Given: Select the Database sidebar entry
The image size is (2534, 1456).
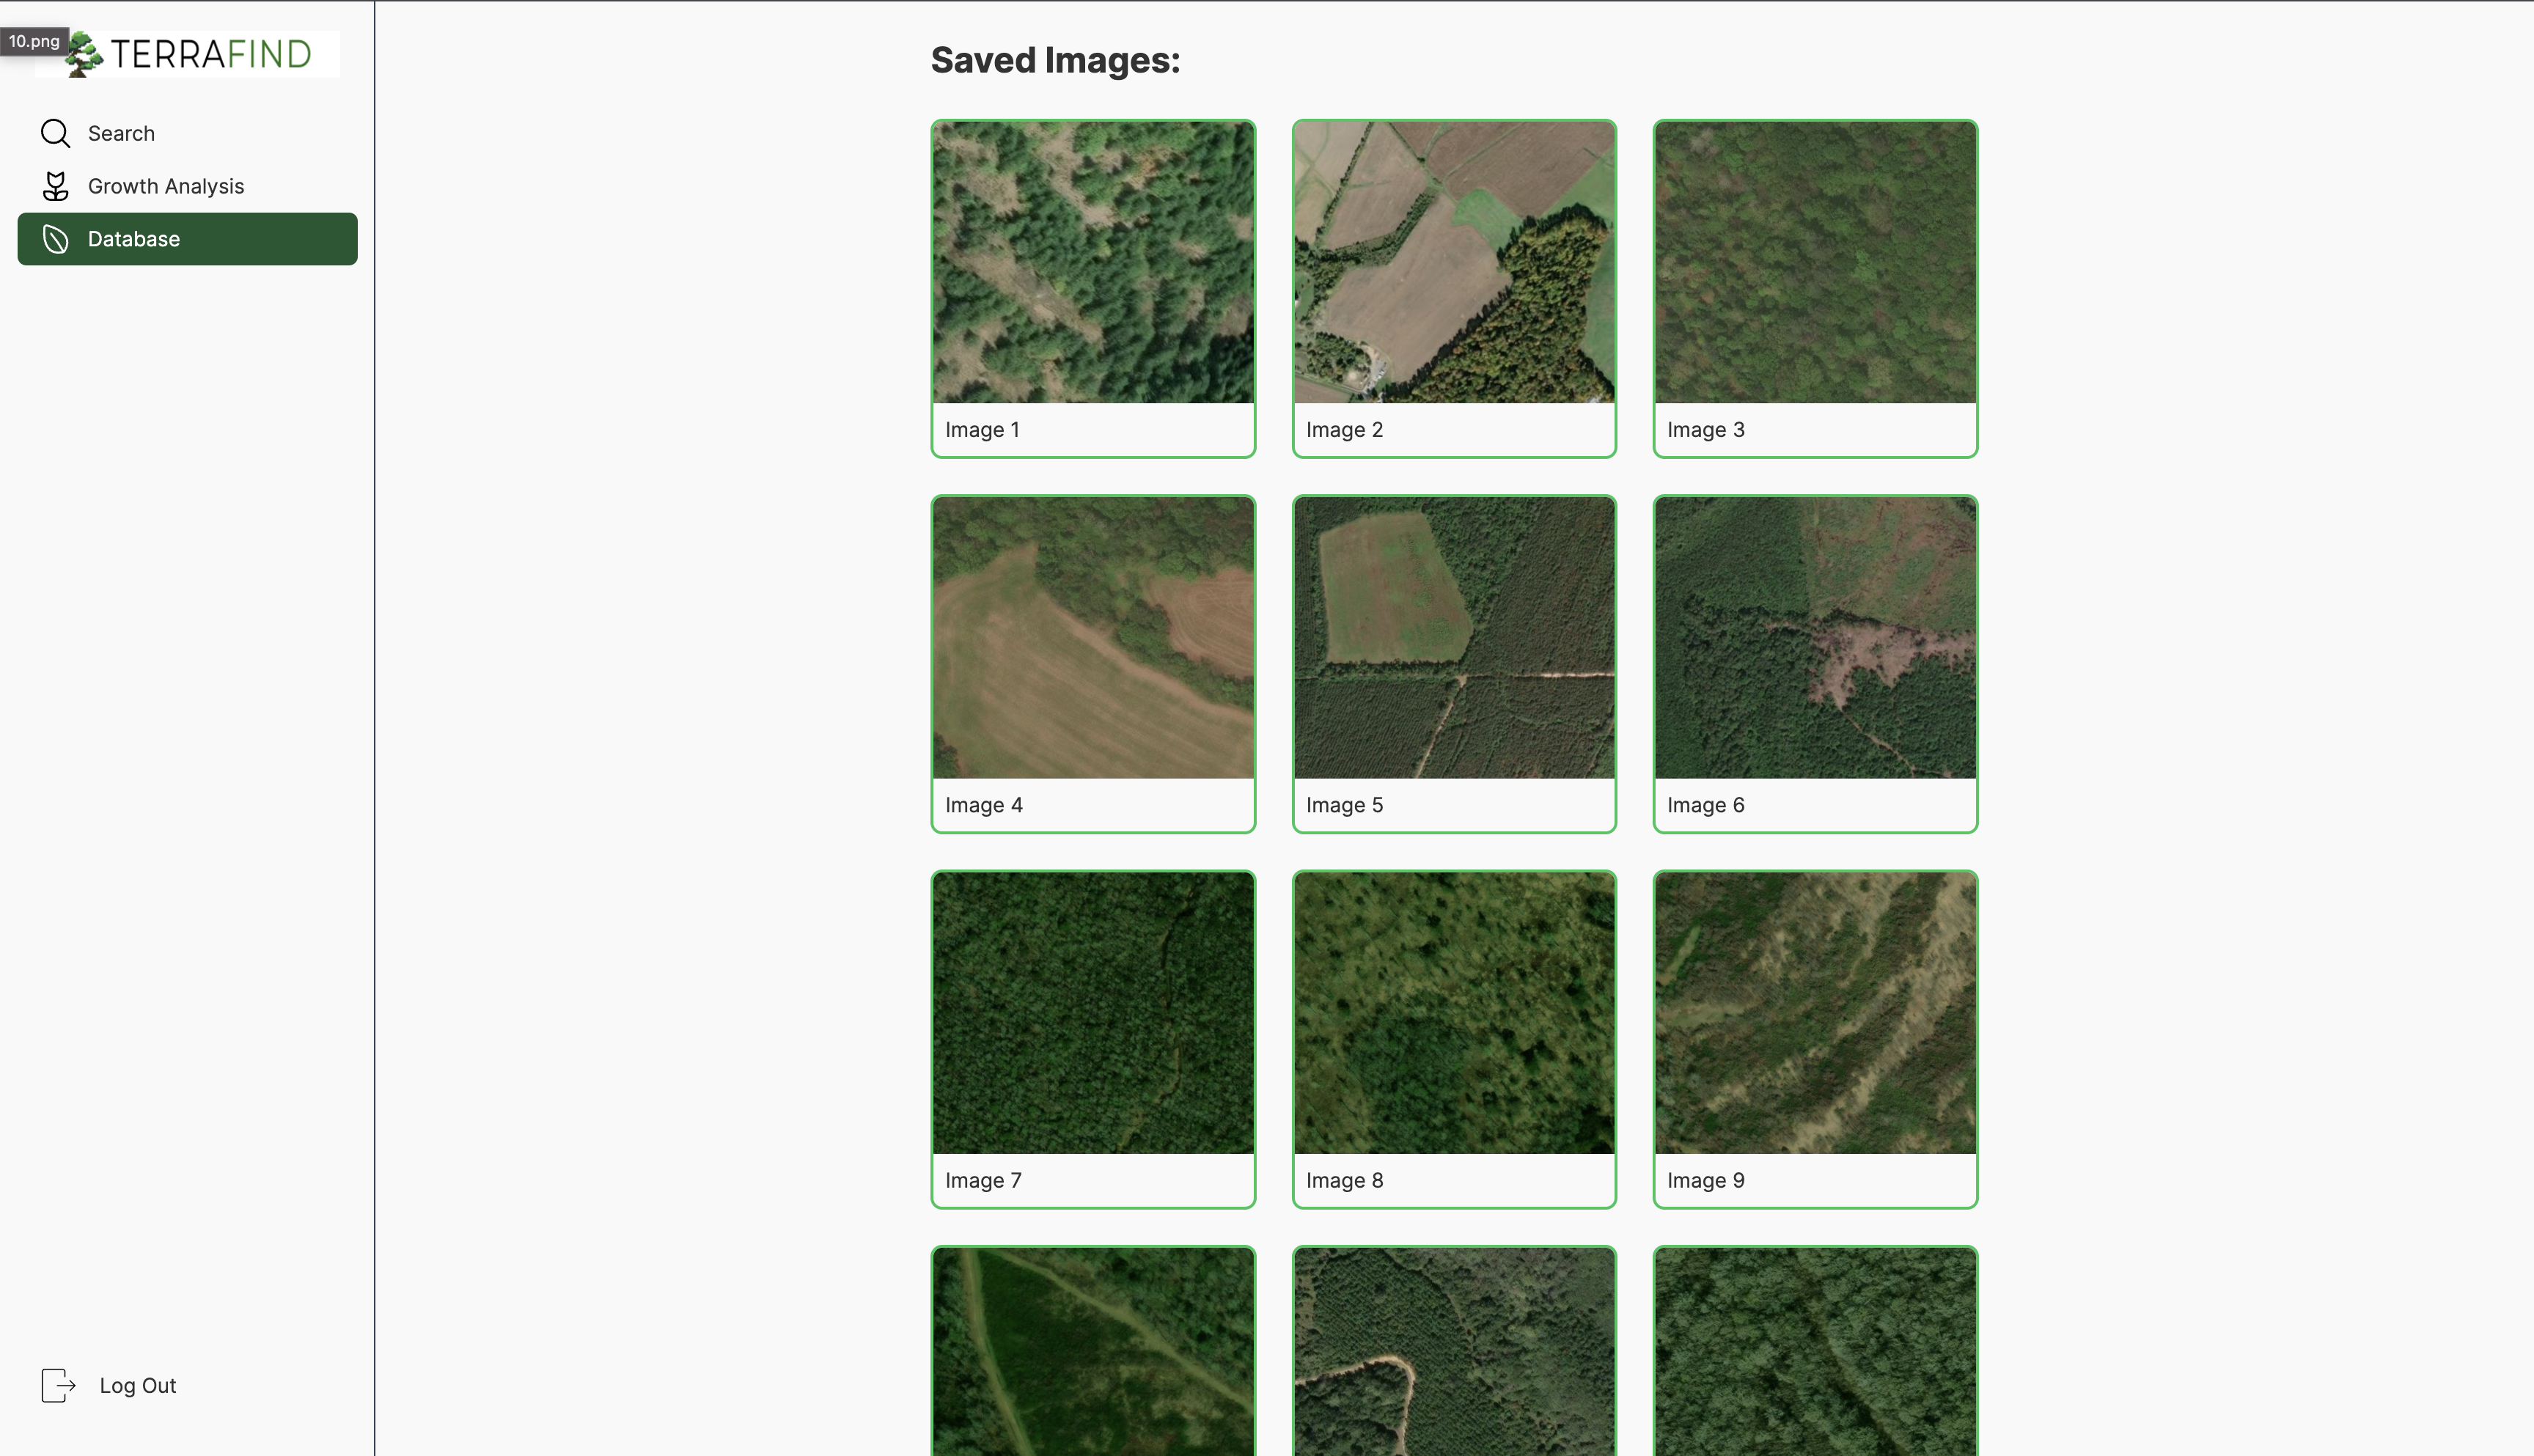Looking at the screenshot, I should coord(134,239).
